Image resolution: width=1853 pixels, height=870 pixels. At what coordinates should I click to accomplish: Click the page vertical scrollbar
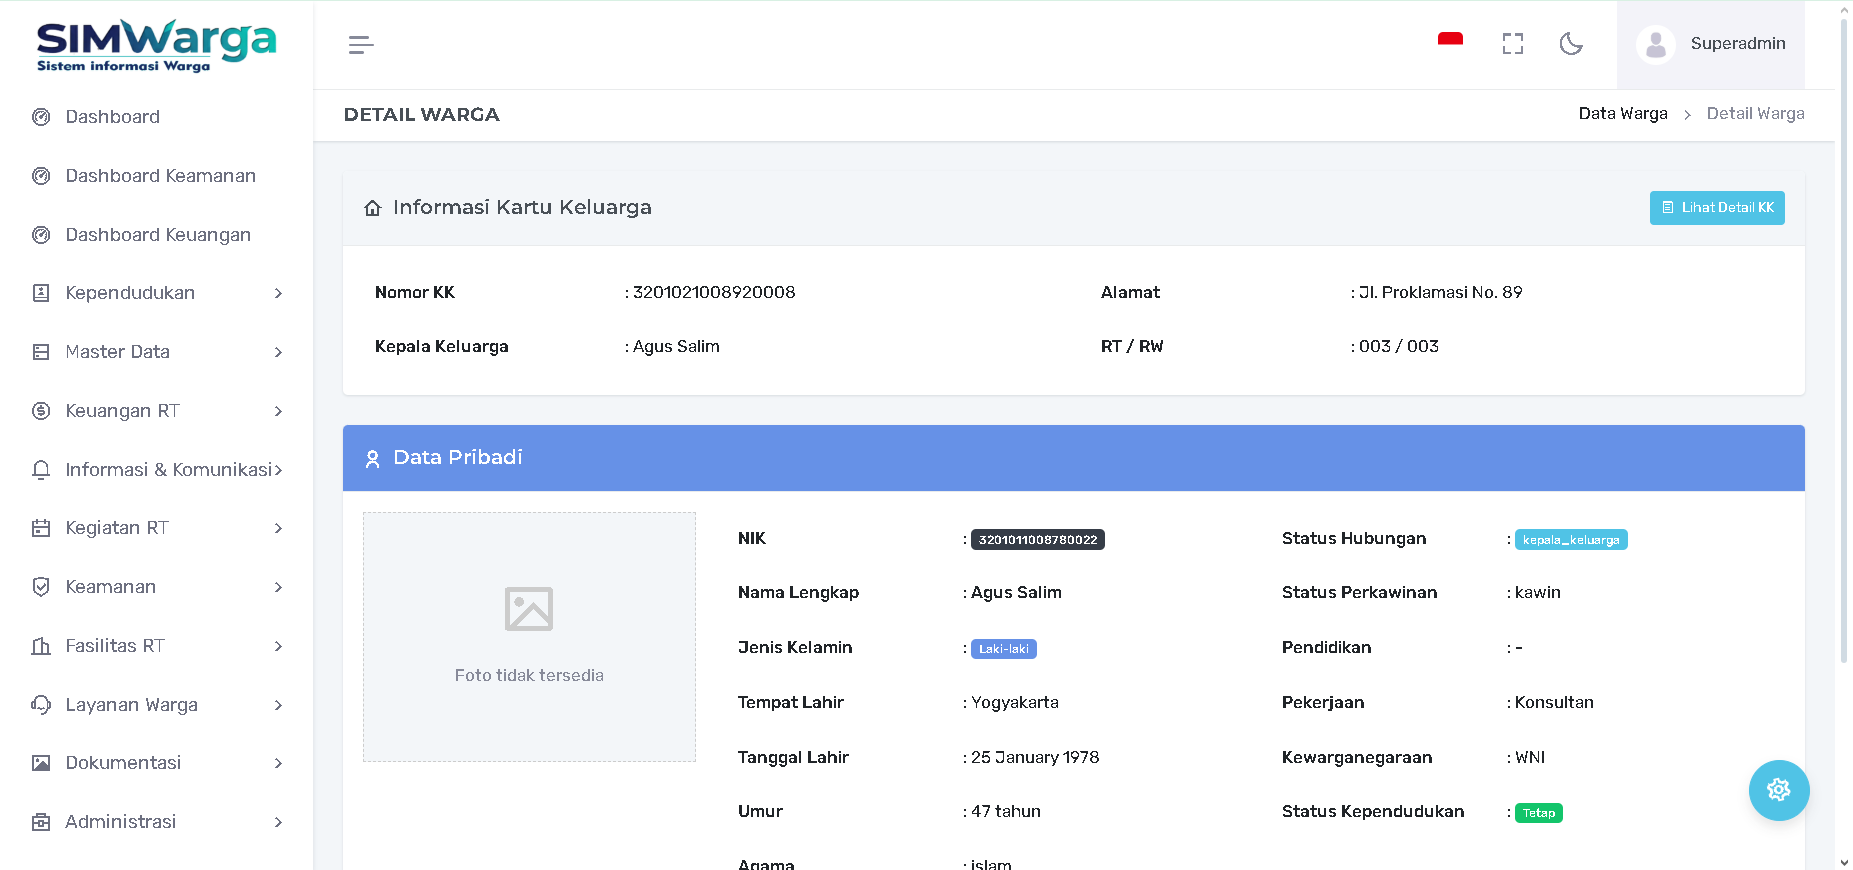tap(1844, 340)
